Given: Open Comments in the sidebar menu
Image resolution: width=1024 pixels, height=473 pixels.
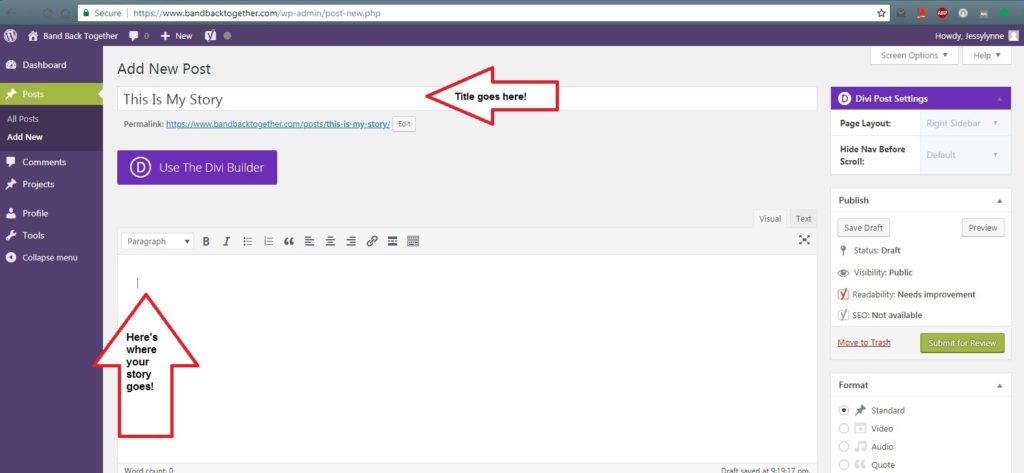Looking at the screenshot, I should pyautogui.click(x=44, y=162).
